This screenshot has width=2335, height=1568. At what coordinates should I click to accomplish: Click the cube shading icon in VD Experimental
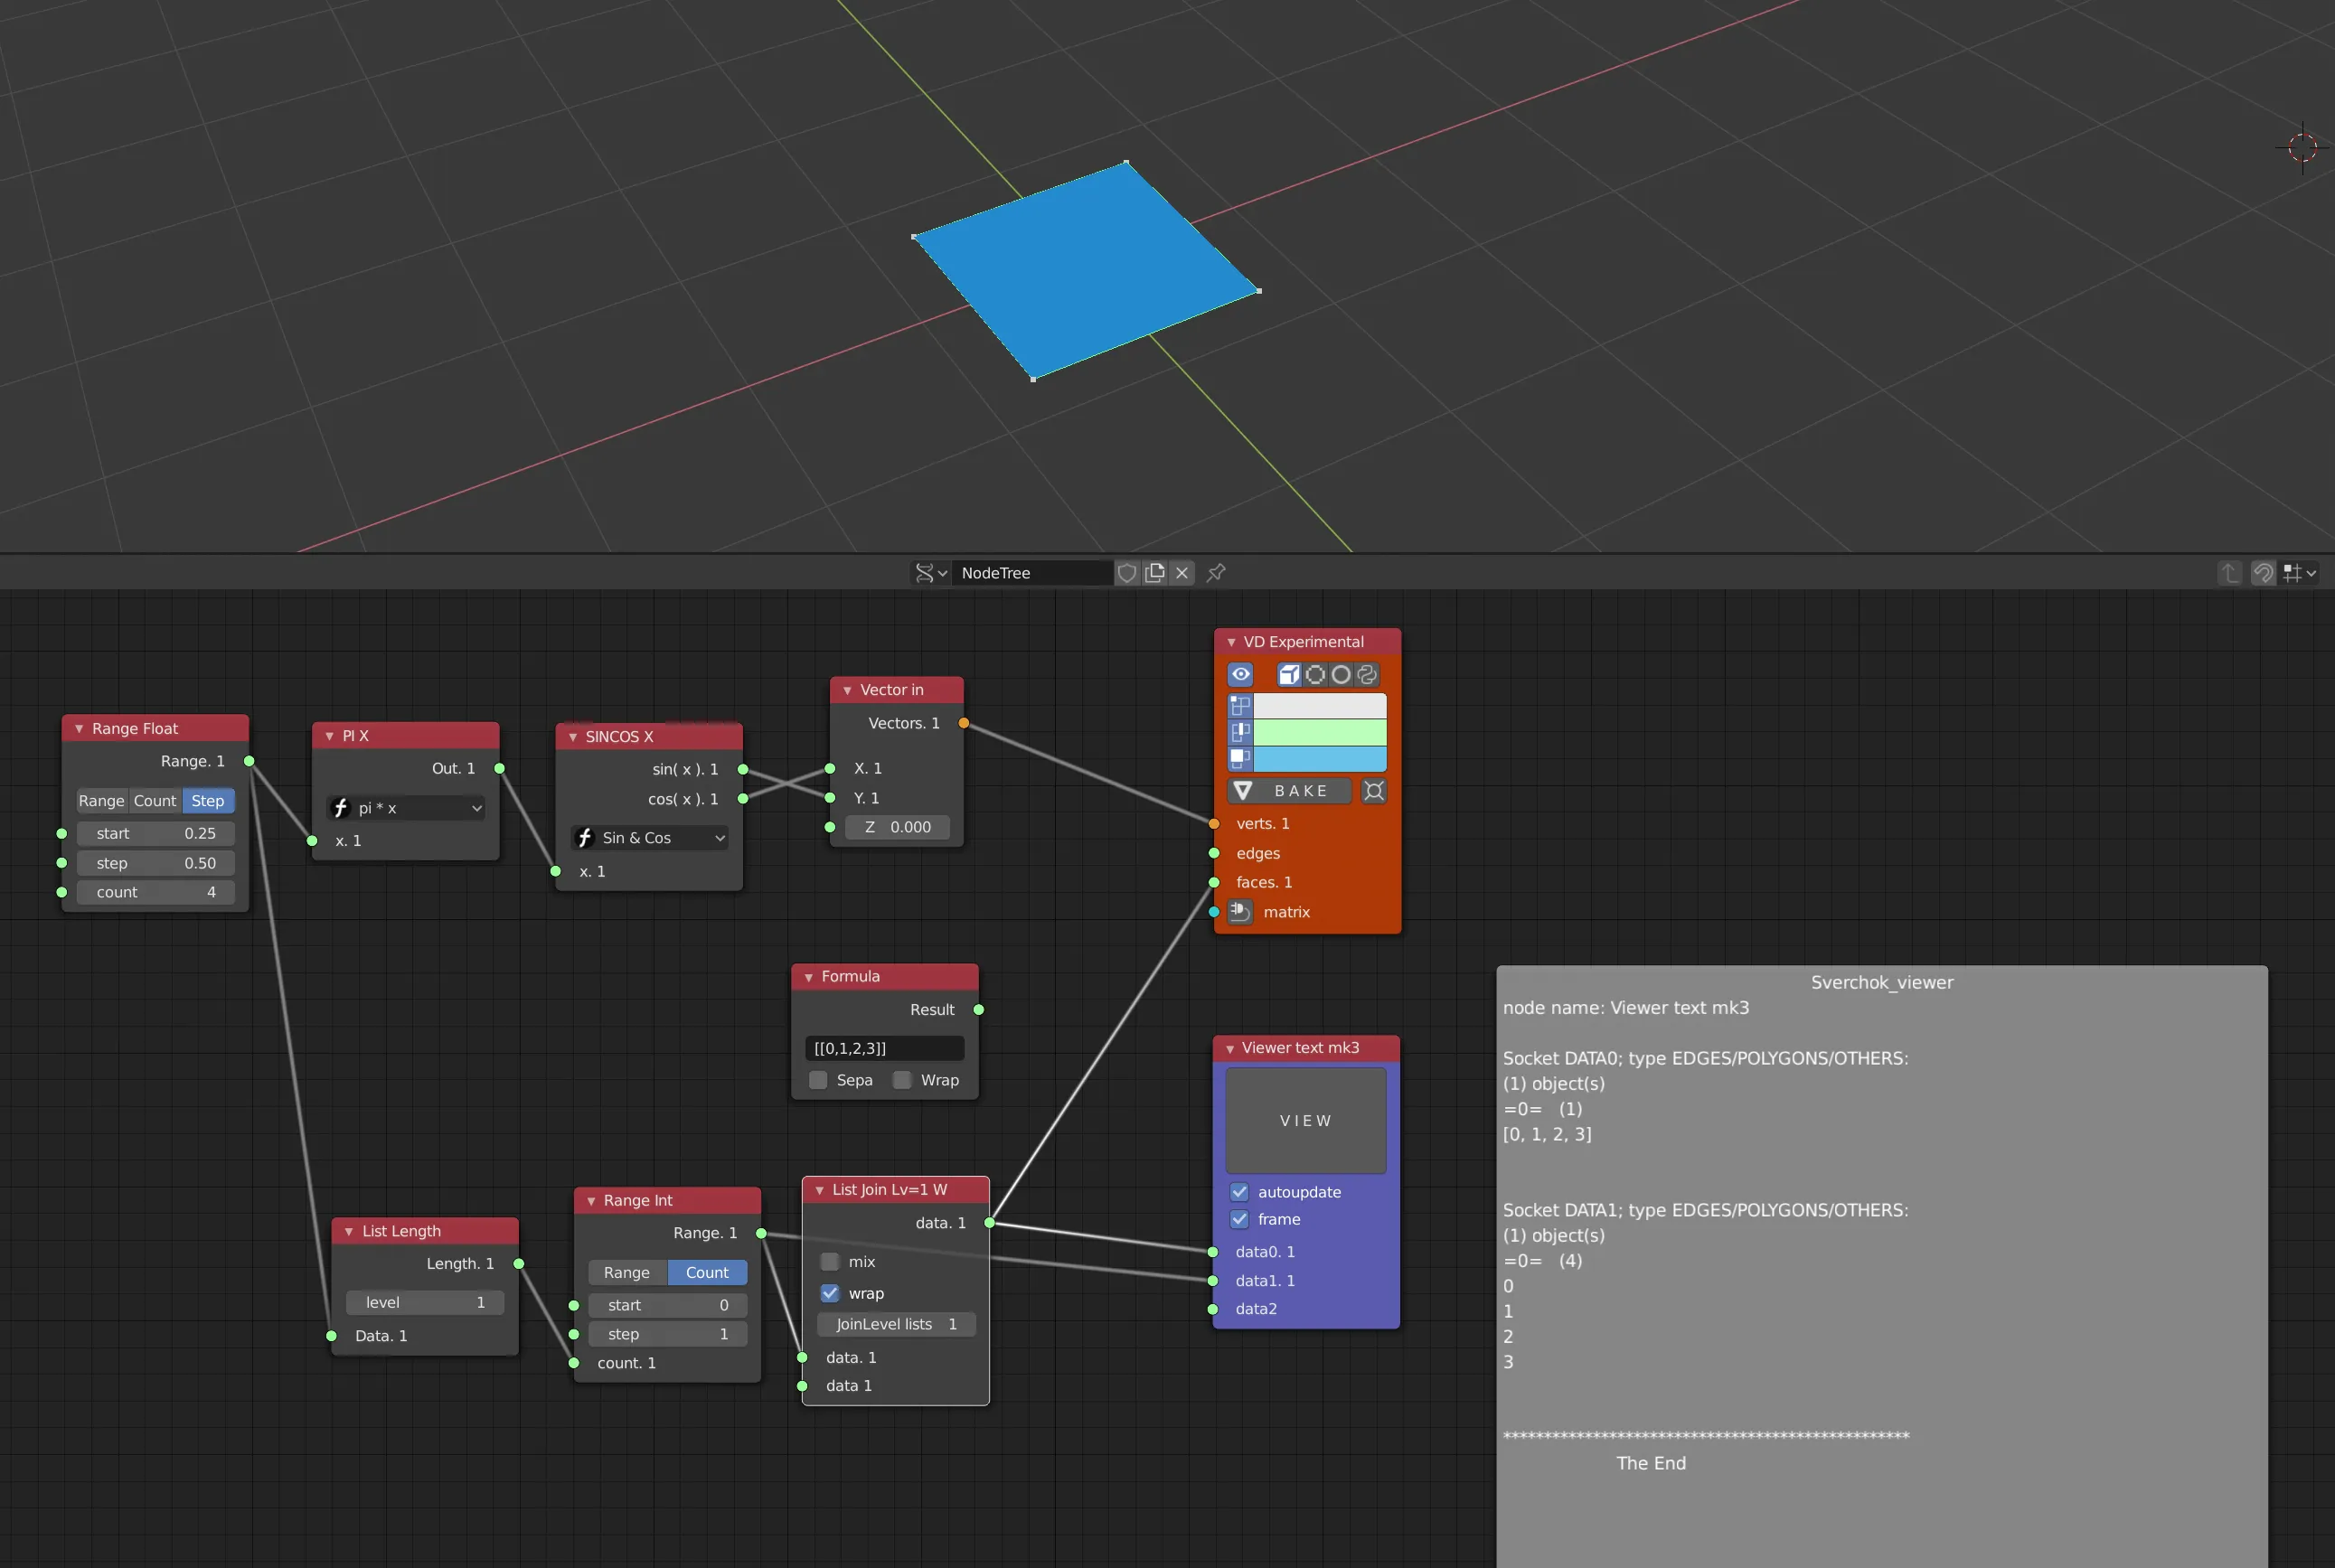[1289, 674]
